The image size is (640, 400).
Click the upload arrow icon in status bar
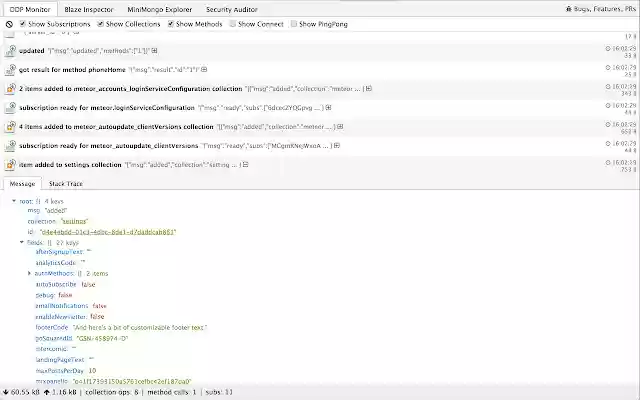click(47, 392)
